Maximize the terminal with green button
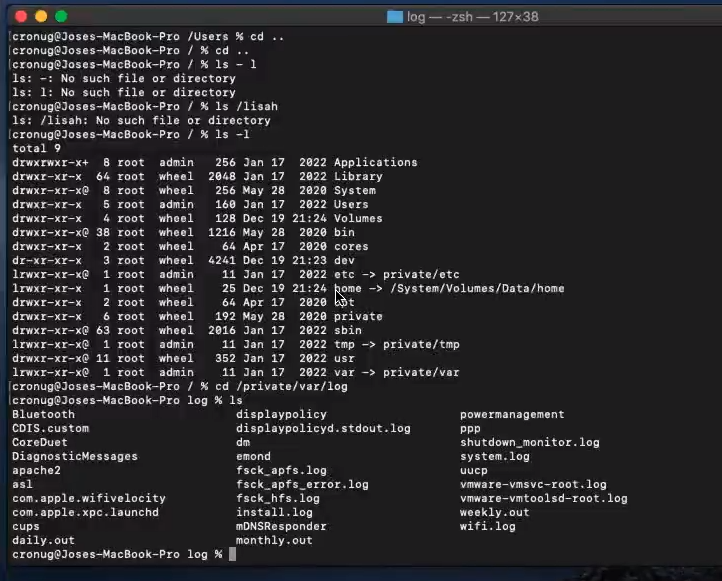The width and height of the screenshot is (722, 581). [61, 17]
